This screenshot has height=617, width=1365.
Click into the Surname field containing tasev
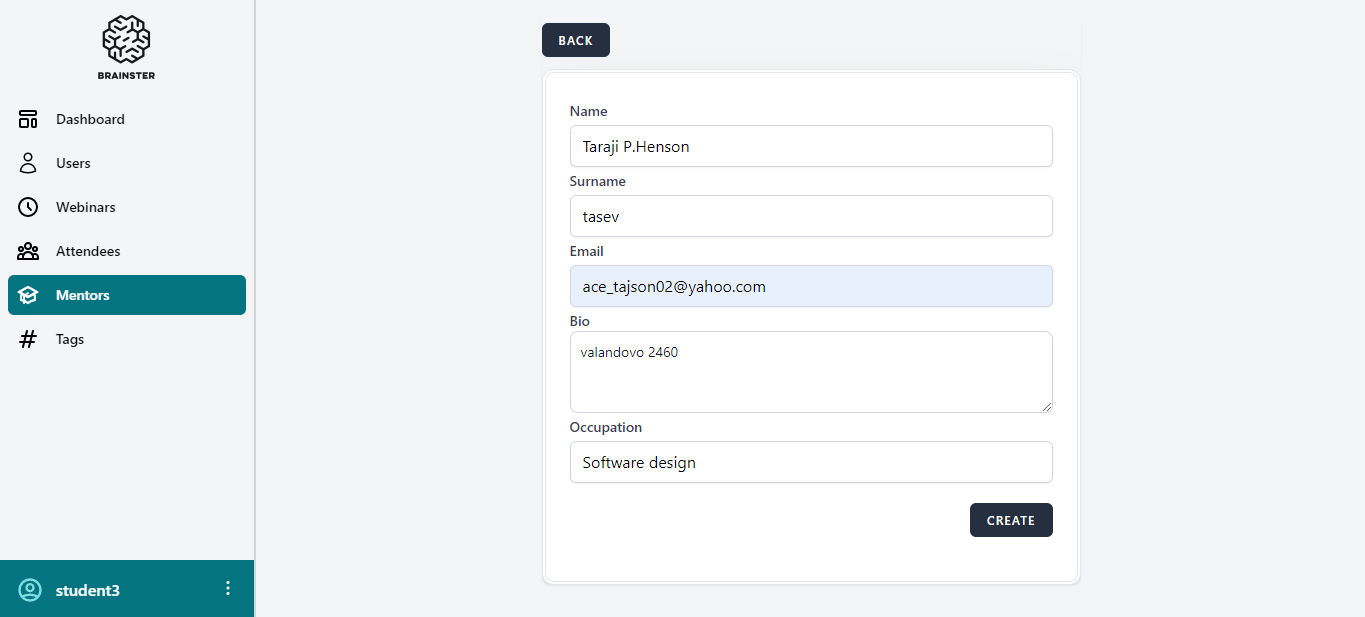pos(810,216)
